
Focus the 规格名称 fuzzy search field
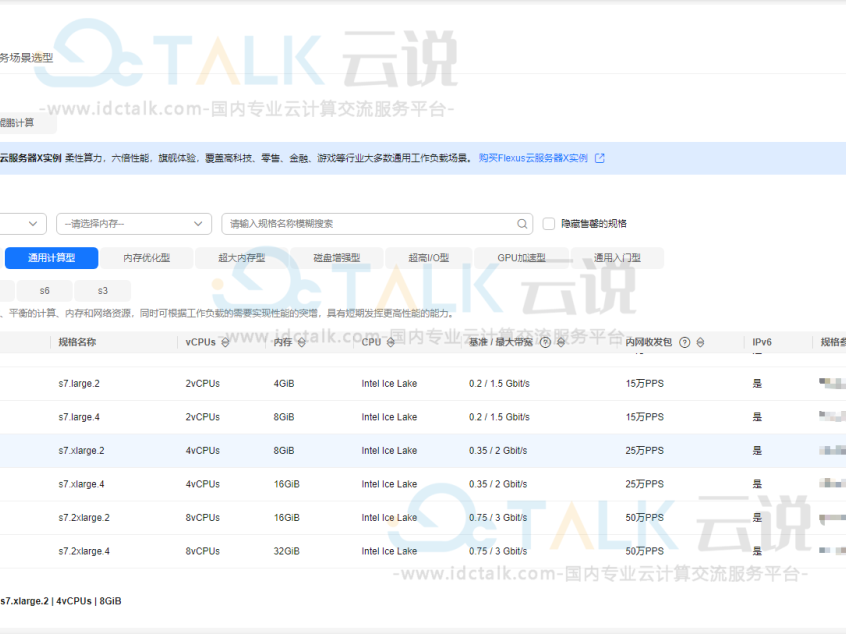point(377,224)
